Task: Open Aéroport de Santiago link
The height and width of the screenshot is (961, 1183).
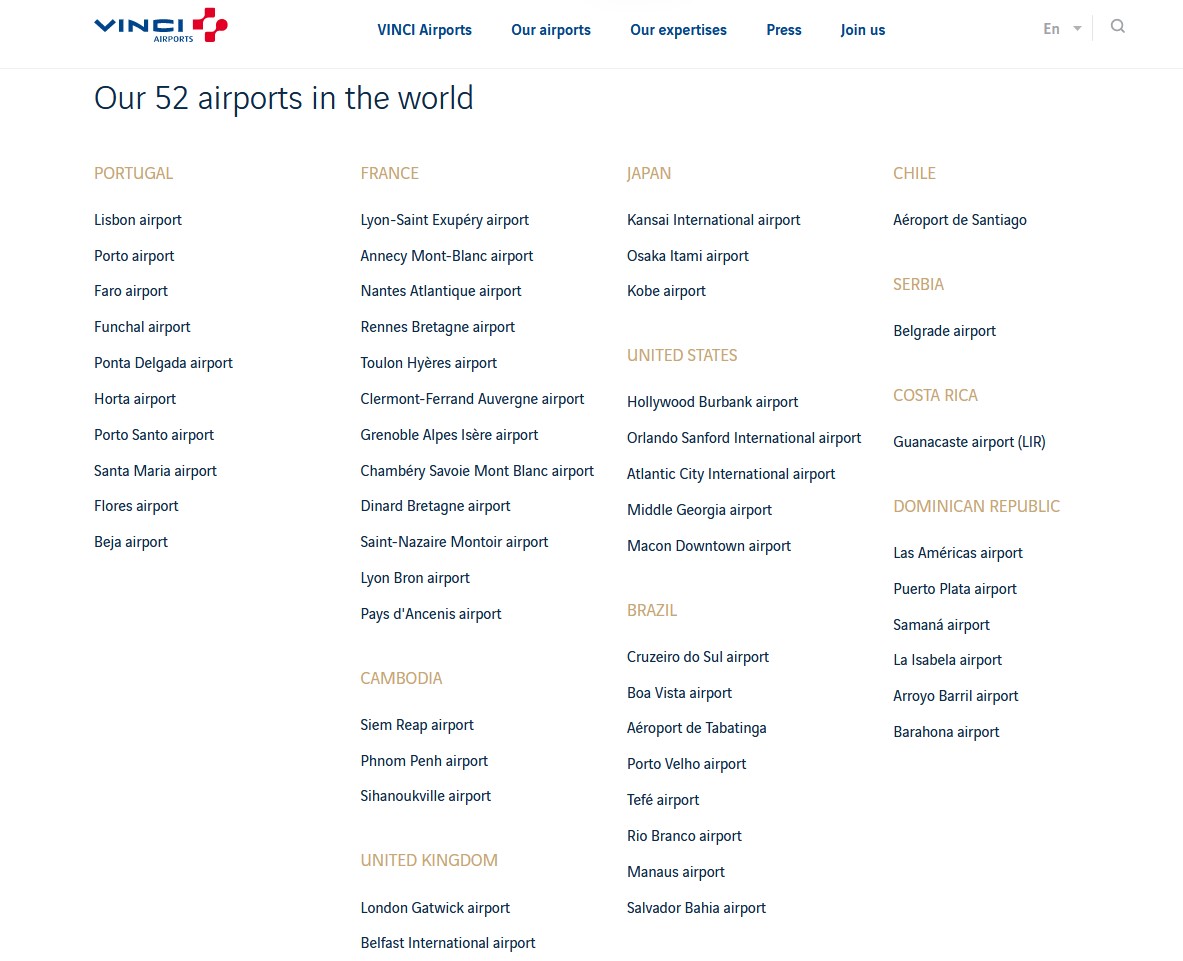Action: pyautogui.click(x=960, y=220)
